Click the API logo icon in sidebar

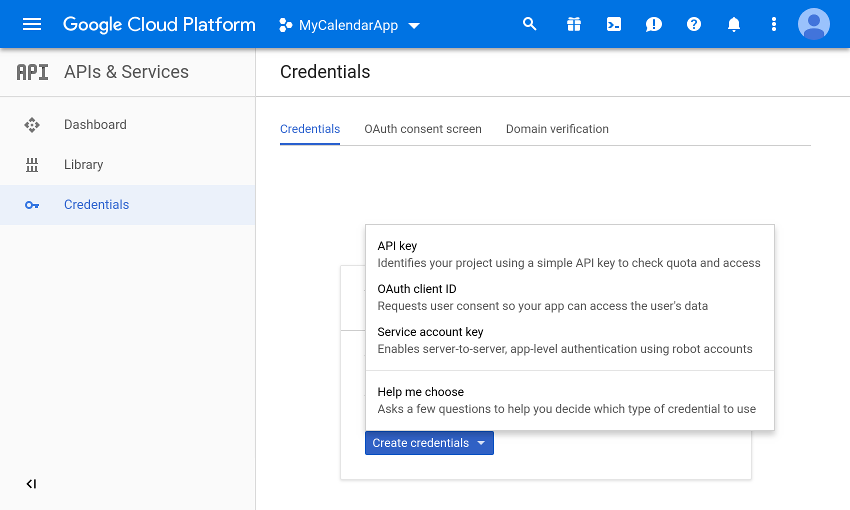click(x=32, y=72)
